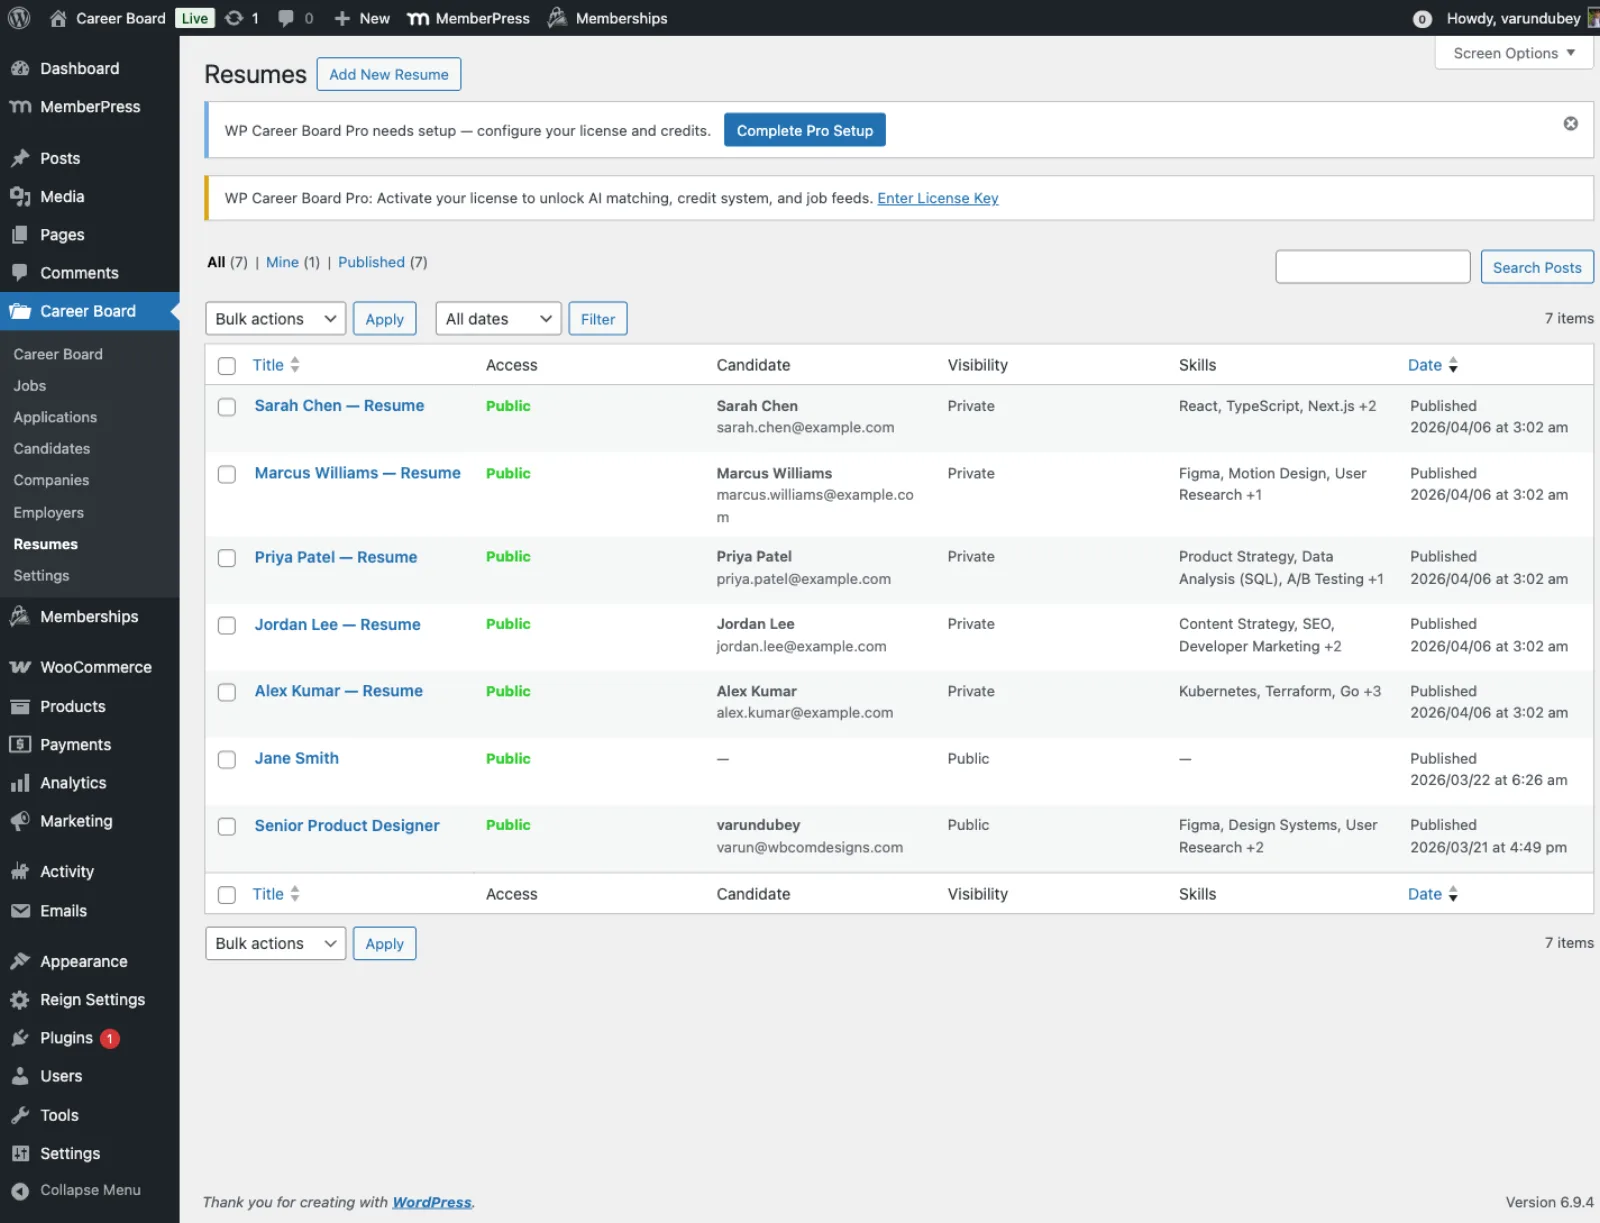Viewport: 1600px width, 1223px height.
Task: Click the Dashboard icon in sidebar
Action: 20,68
